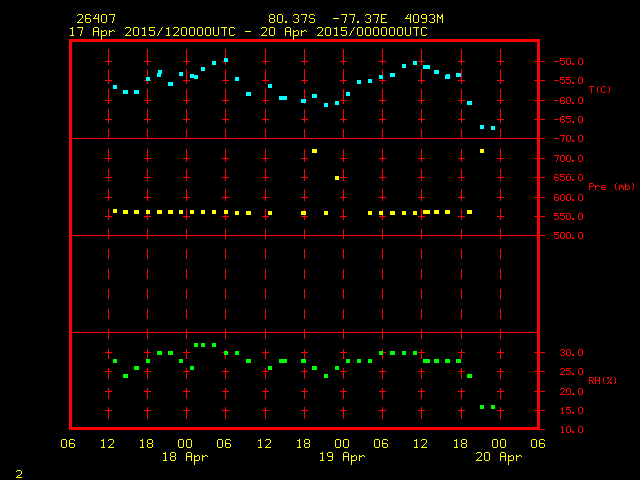Click the Pre (mb) axis title

(611, 187)
